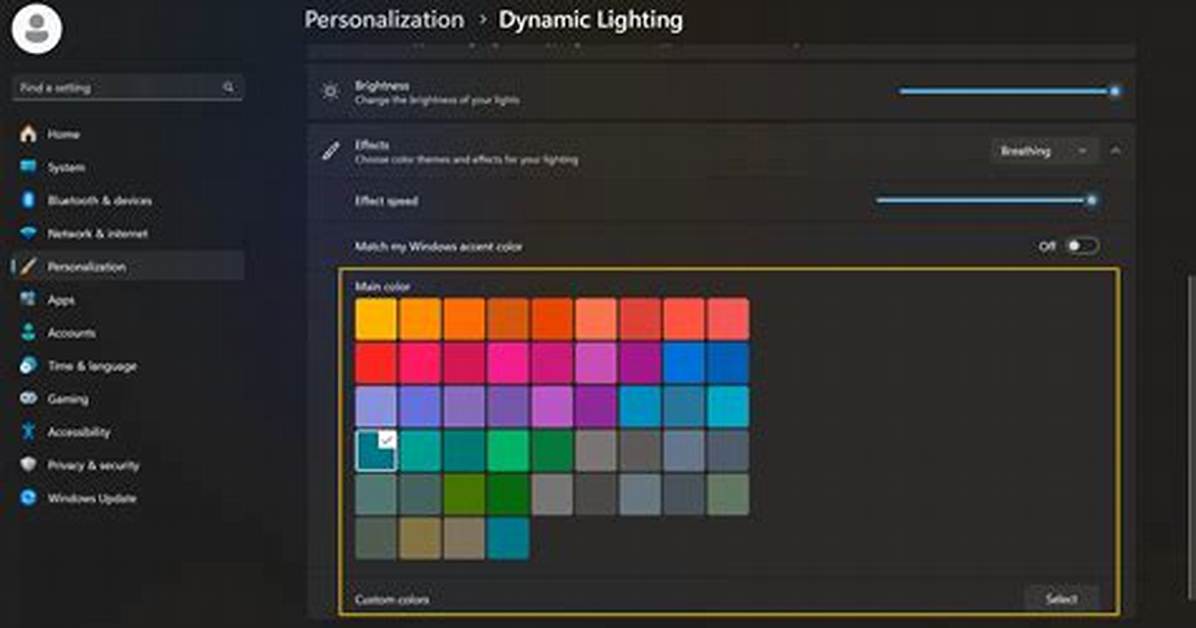This screenshot has width=1196, height=628.
Task: Click the Apps grid icon
Action: (x=28, y=299)
